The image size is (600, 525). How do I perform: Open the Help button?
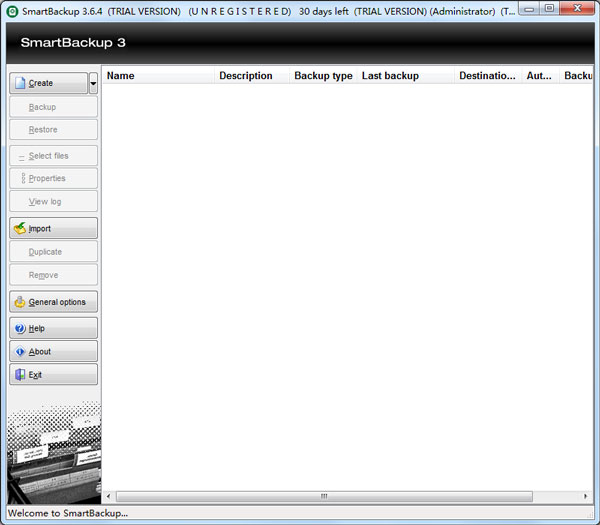[54, 328]
